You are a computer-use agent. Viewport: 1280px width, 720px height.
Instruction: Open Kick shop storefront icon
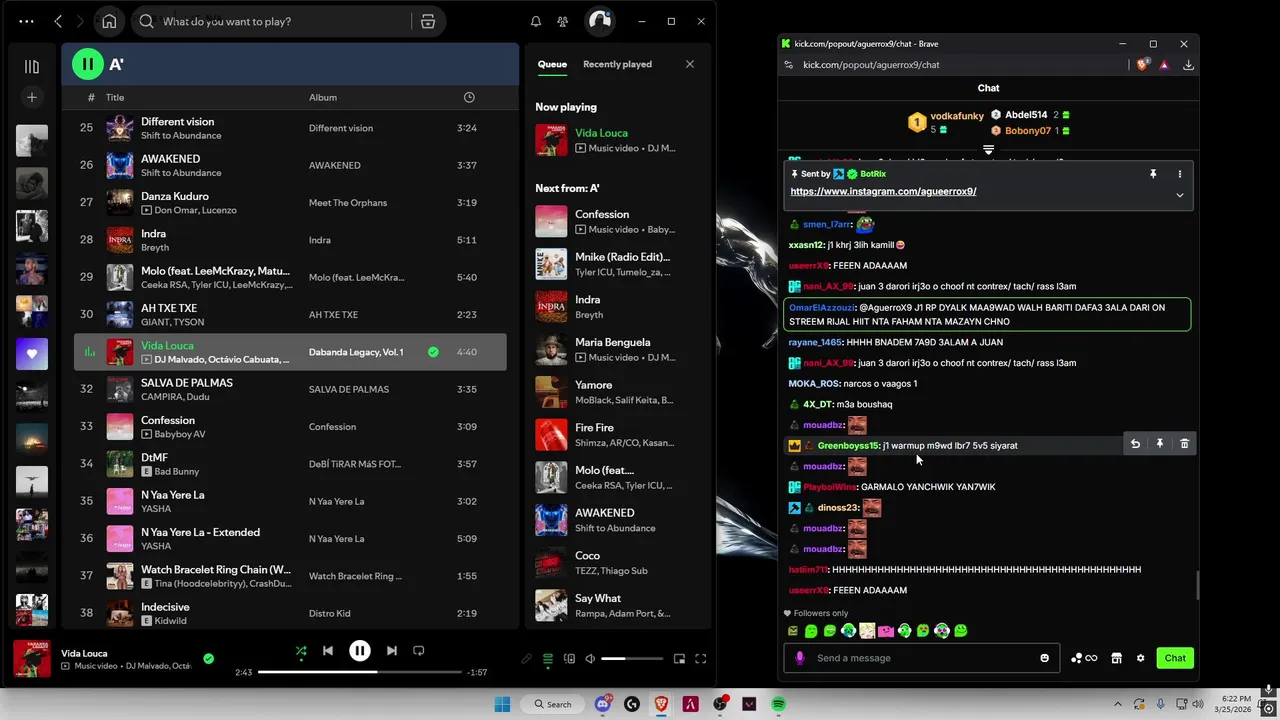coord(1116,658)
